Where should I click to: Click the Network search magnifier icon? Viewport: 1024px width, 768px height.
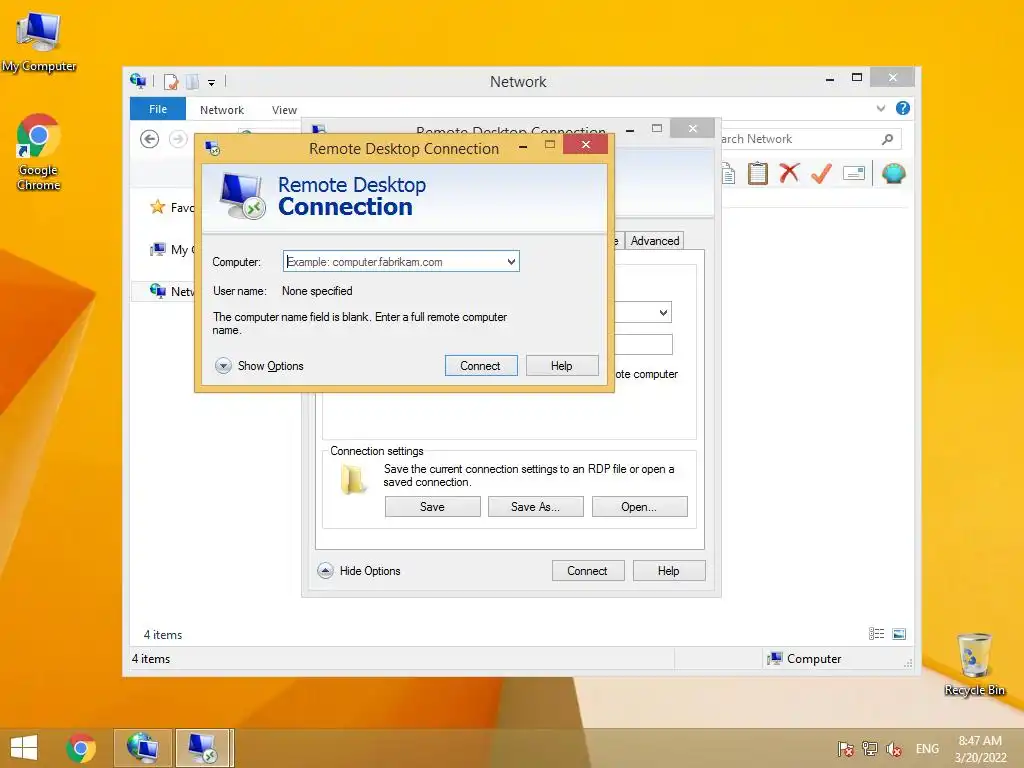tap(887, 139)
